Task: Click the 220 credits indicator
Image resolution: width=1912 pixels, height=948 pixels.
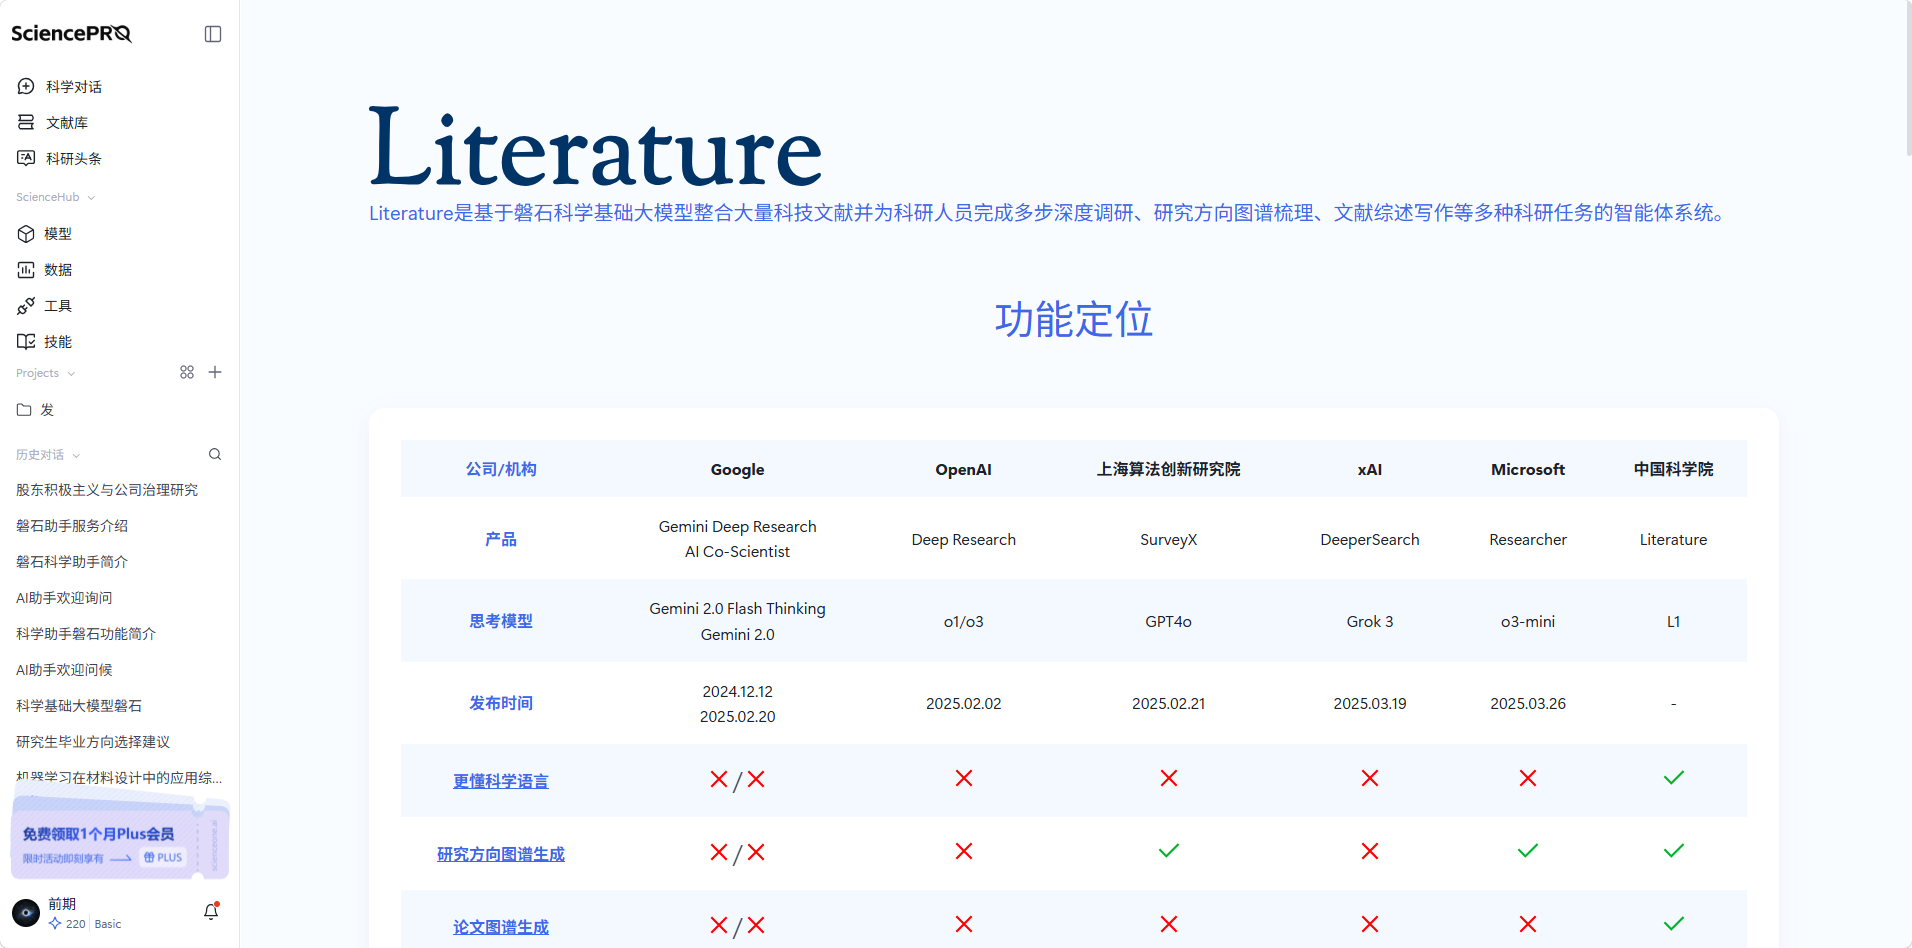Action: pyautogui.click(x=68, y=924)
